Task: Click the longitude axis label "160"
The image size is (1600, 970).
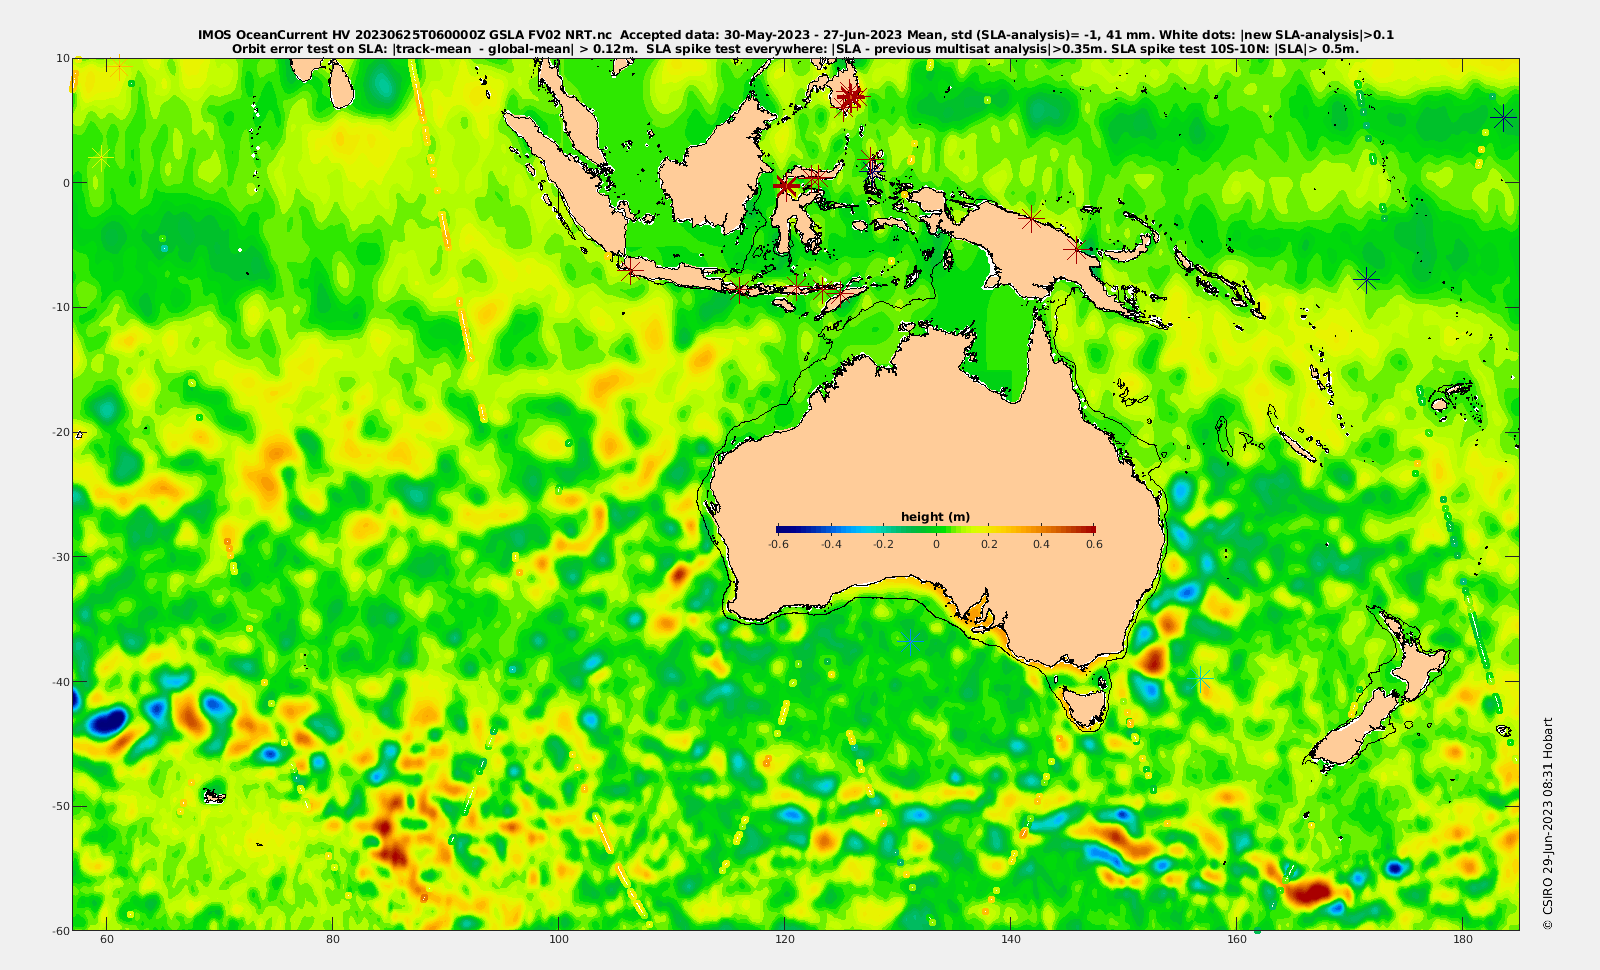Action: coord(1236,940)
